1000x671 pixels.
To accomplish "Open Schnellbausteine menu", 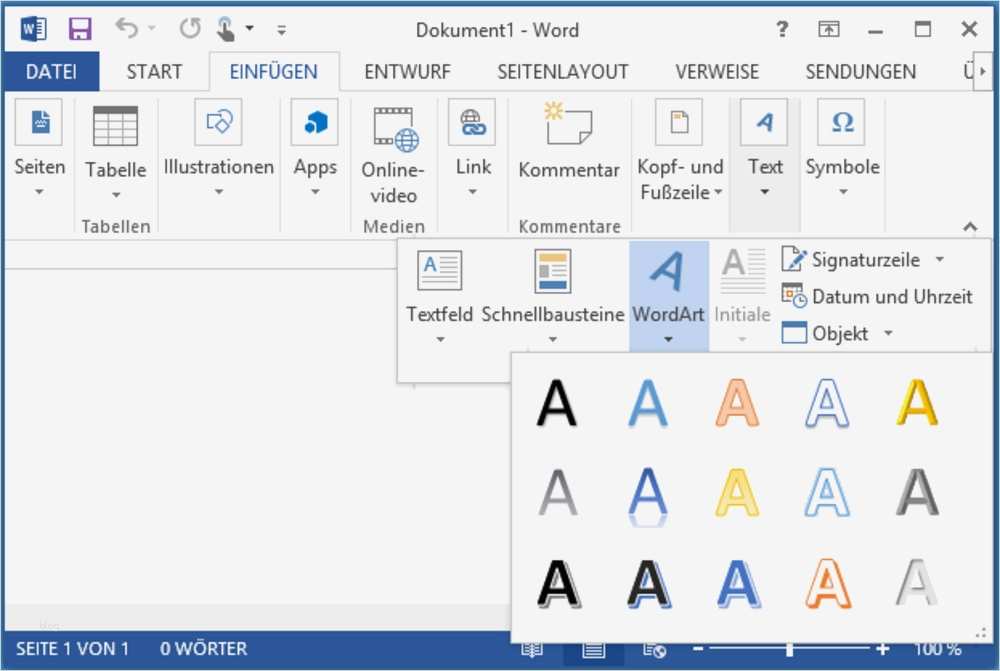I will [x=552, y=297].
